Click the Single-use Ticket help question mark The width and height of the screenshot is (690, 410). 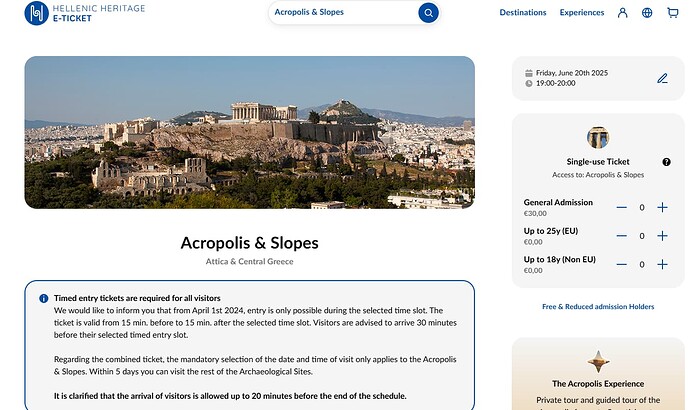click(666, 162)
